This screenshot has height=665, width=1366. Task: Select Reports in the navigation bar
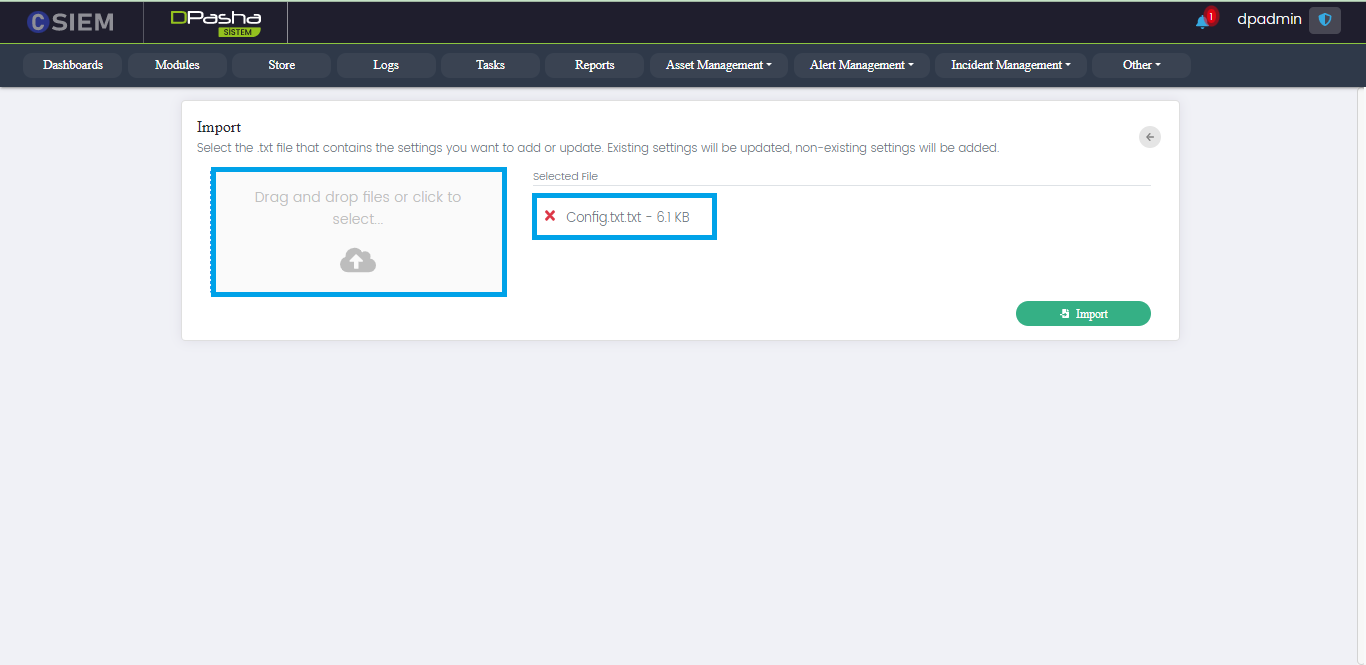594,65
